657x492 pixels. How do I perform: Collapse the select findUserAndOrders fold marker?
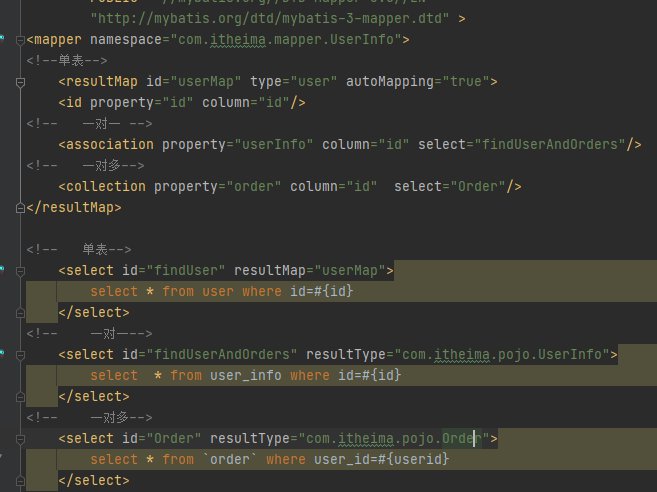point(20,355)
